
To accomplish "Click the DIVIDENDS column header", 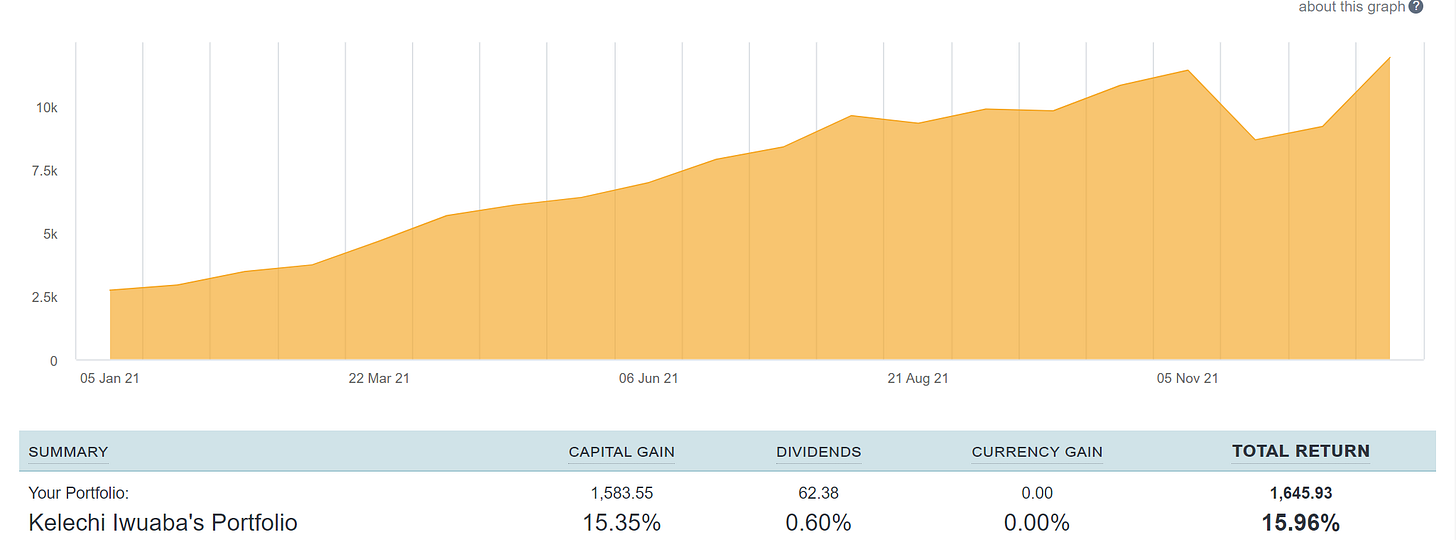I will (x=819, y=452).
